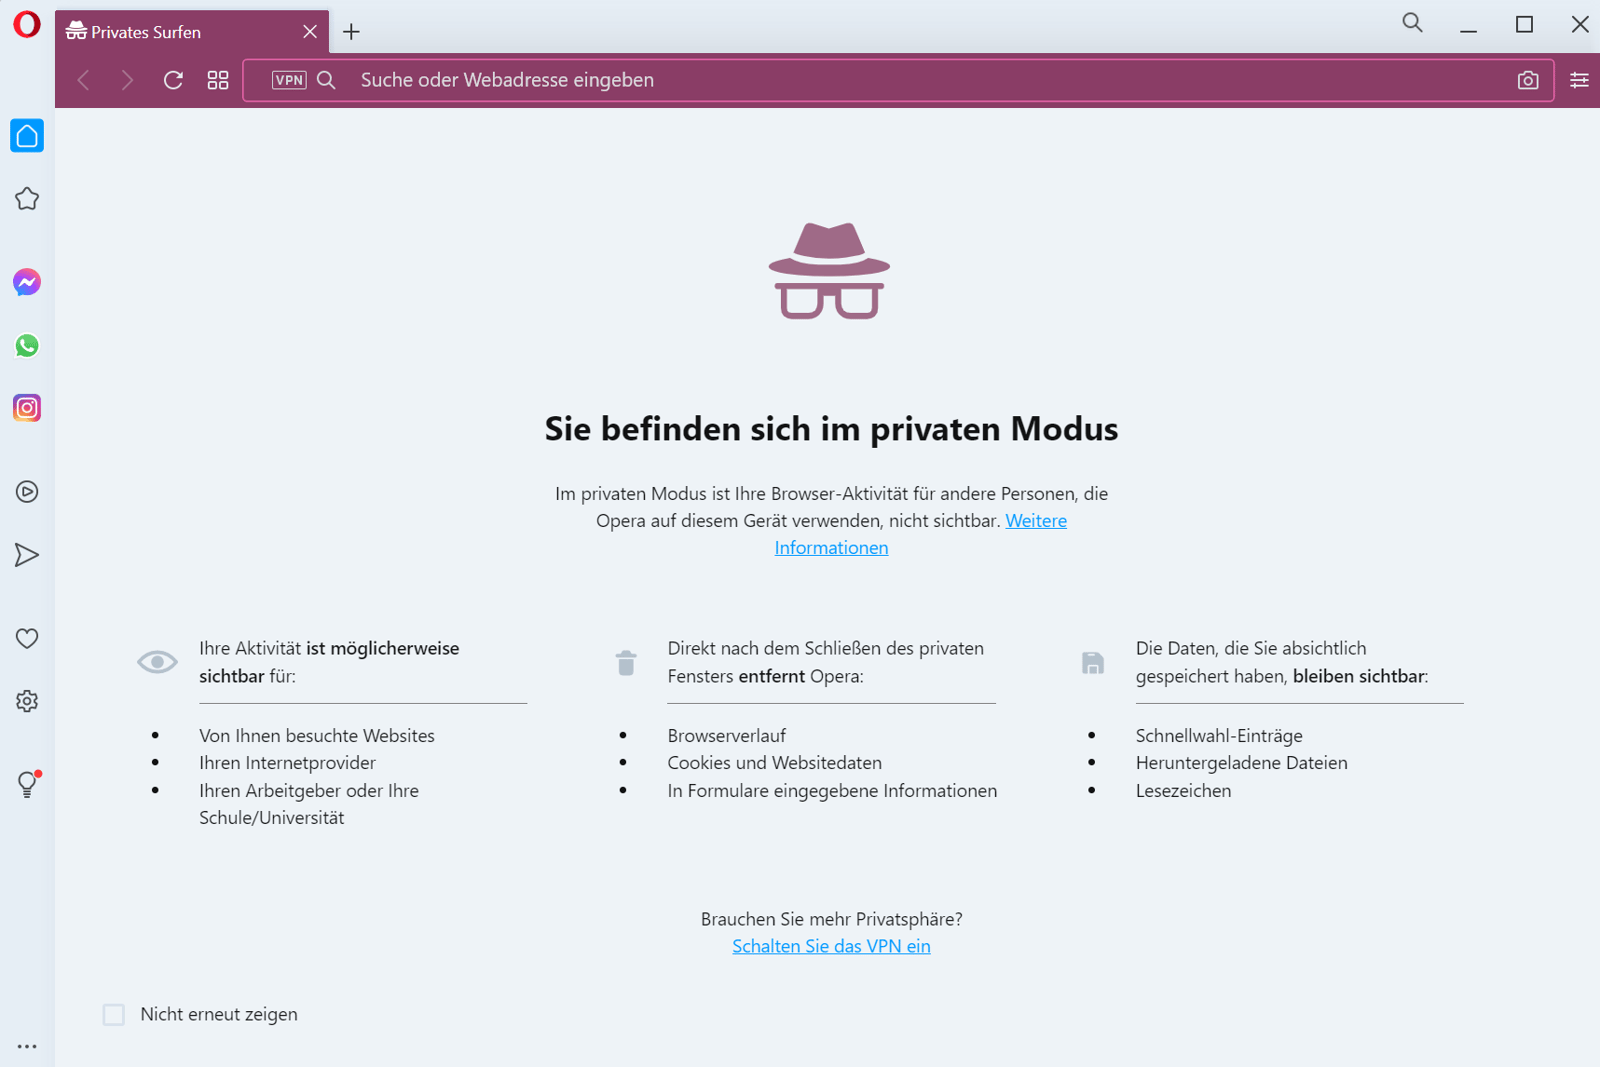
Task: Open the sidebar setup menu
Action: (27, 1046)
